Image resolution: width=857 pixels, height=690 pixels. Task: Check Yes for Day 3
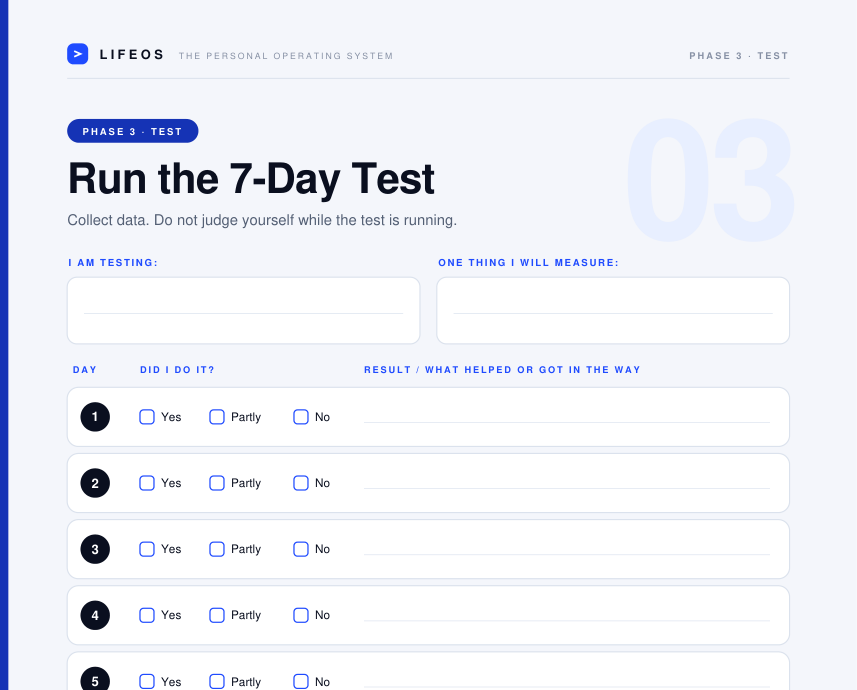(147, 549)
